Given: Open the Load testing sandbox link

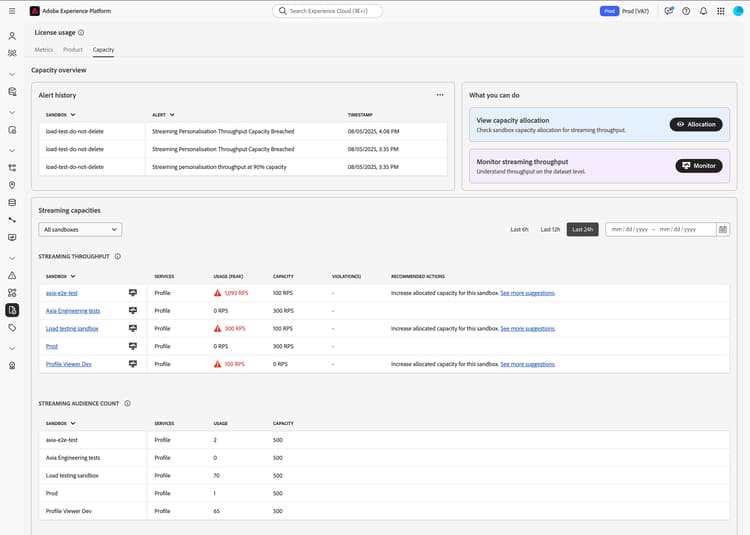Looking at the screenshot, I should (72, 328).
